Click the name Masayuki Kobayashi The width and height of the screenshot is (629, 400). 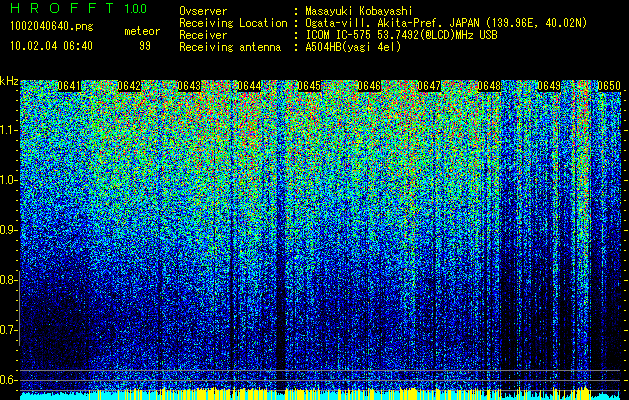tap(359, 11)
